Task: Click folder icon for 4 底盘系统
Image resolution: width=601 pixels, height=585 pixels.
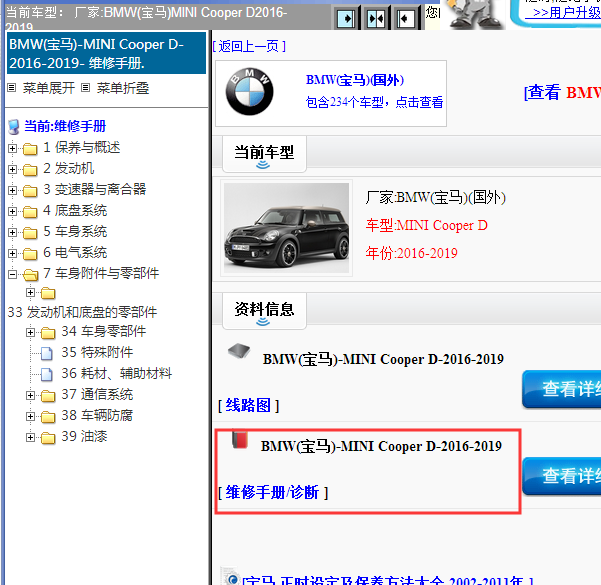Action: (30, 212)
